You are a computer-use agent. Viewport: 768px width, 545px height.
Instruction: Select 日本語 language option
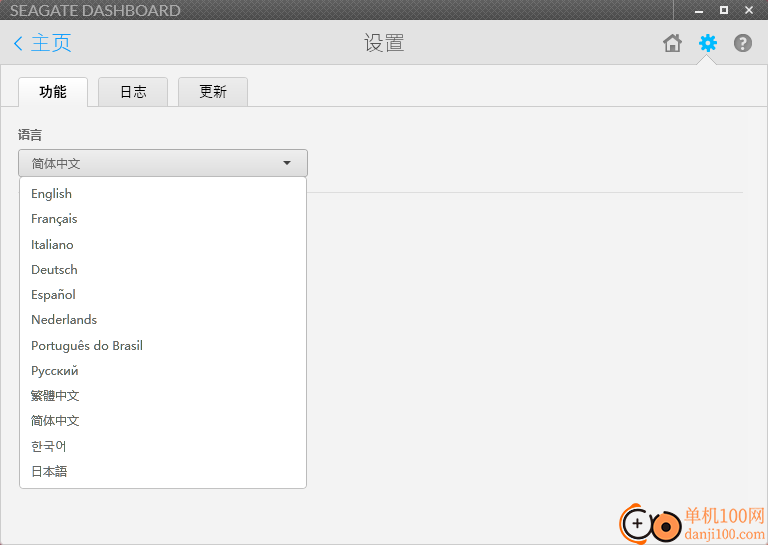tap(163, 472)
